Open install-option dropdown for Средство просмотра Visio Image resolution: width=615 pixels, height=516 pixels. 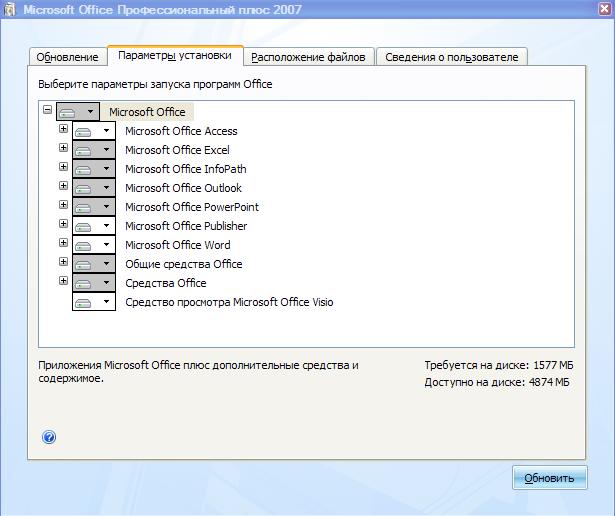[x=94, y=302]
